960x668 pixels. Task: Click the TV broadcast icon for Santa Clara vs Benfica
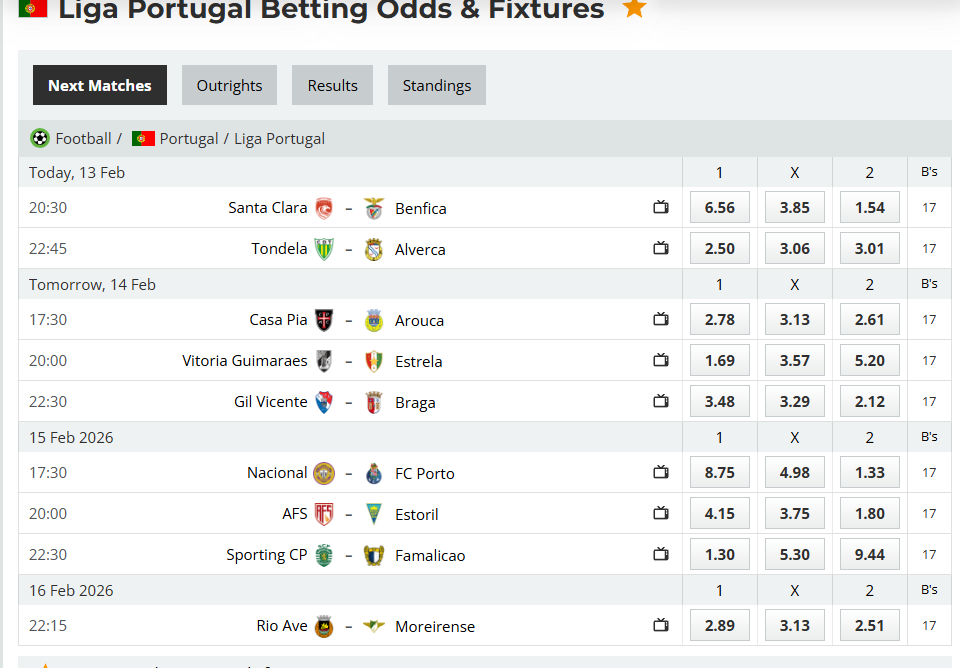pyautogui.click(x=660, y=207)
